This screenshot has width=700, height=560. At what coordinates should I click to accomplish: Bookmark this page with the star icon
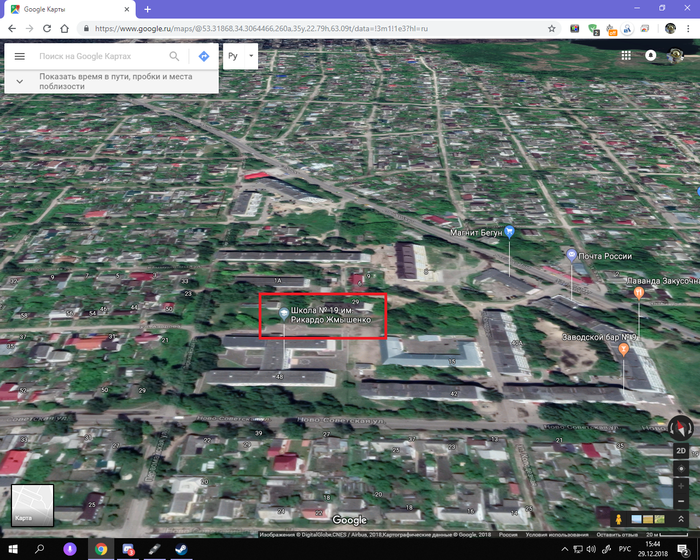552,29
